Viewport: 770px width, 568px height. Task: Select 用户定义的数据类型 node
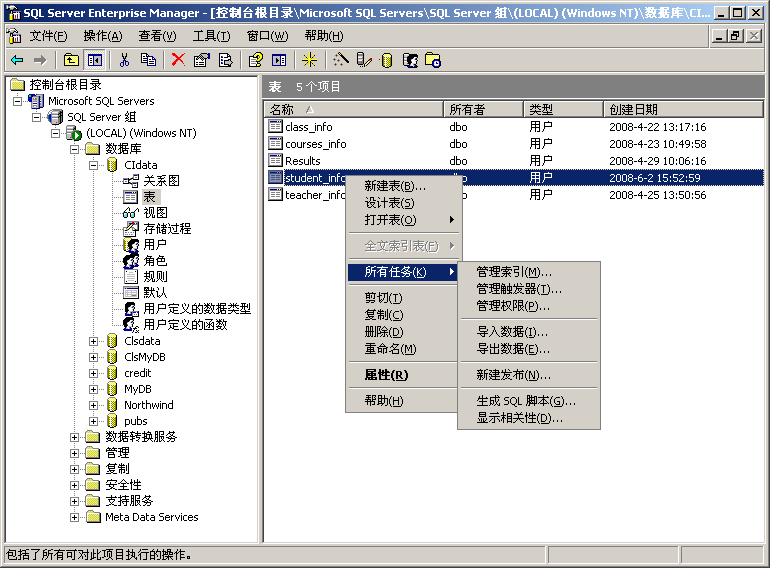click(x=197, y=309)
